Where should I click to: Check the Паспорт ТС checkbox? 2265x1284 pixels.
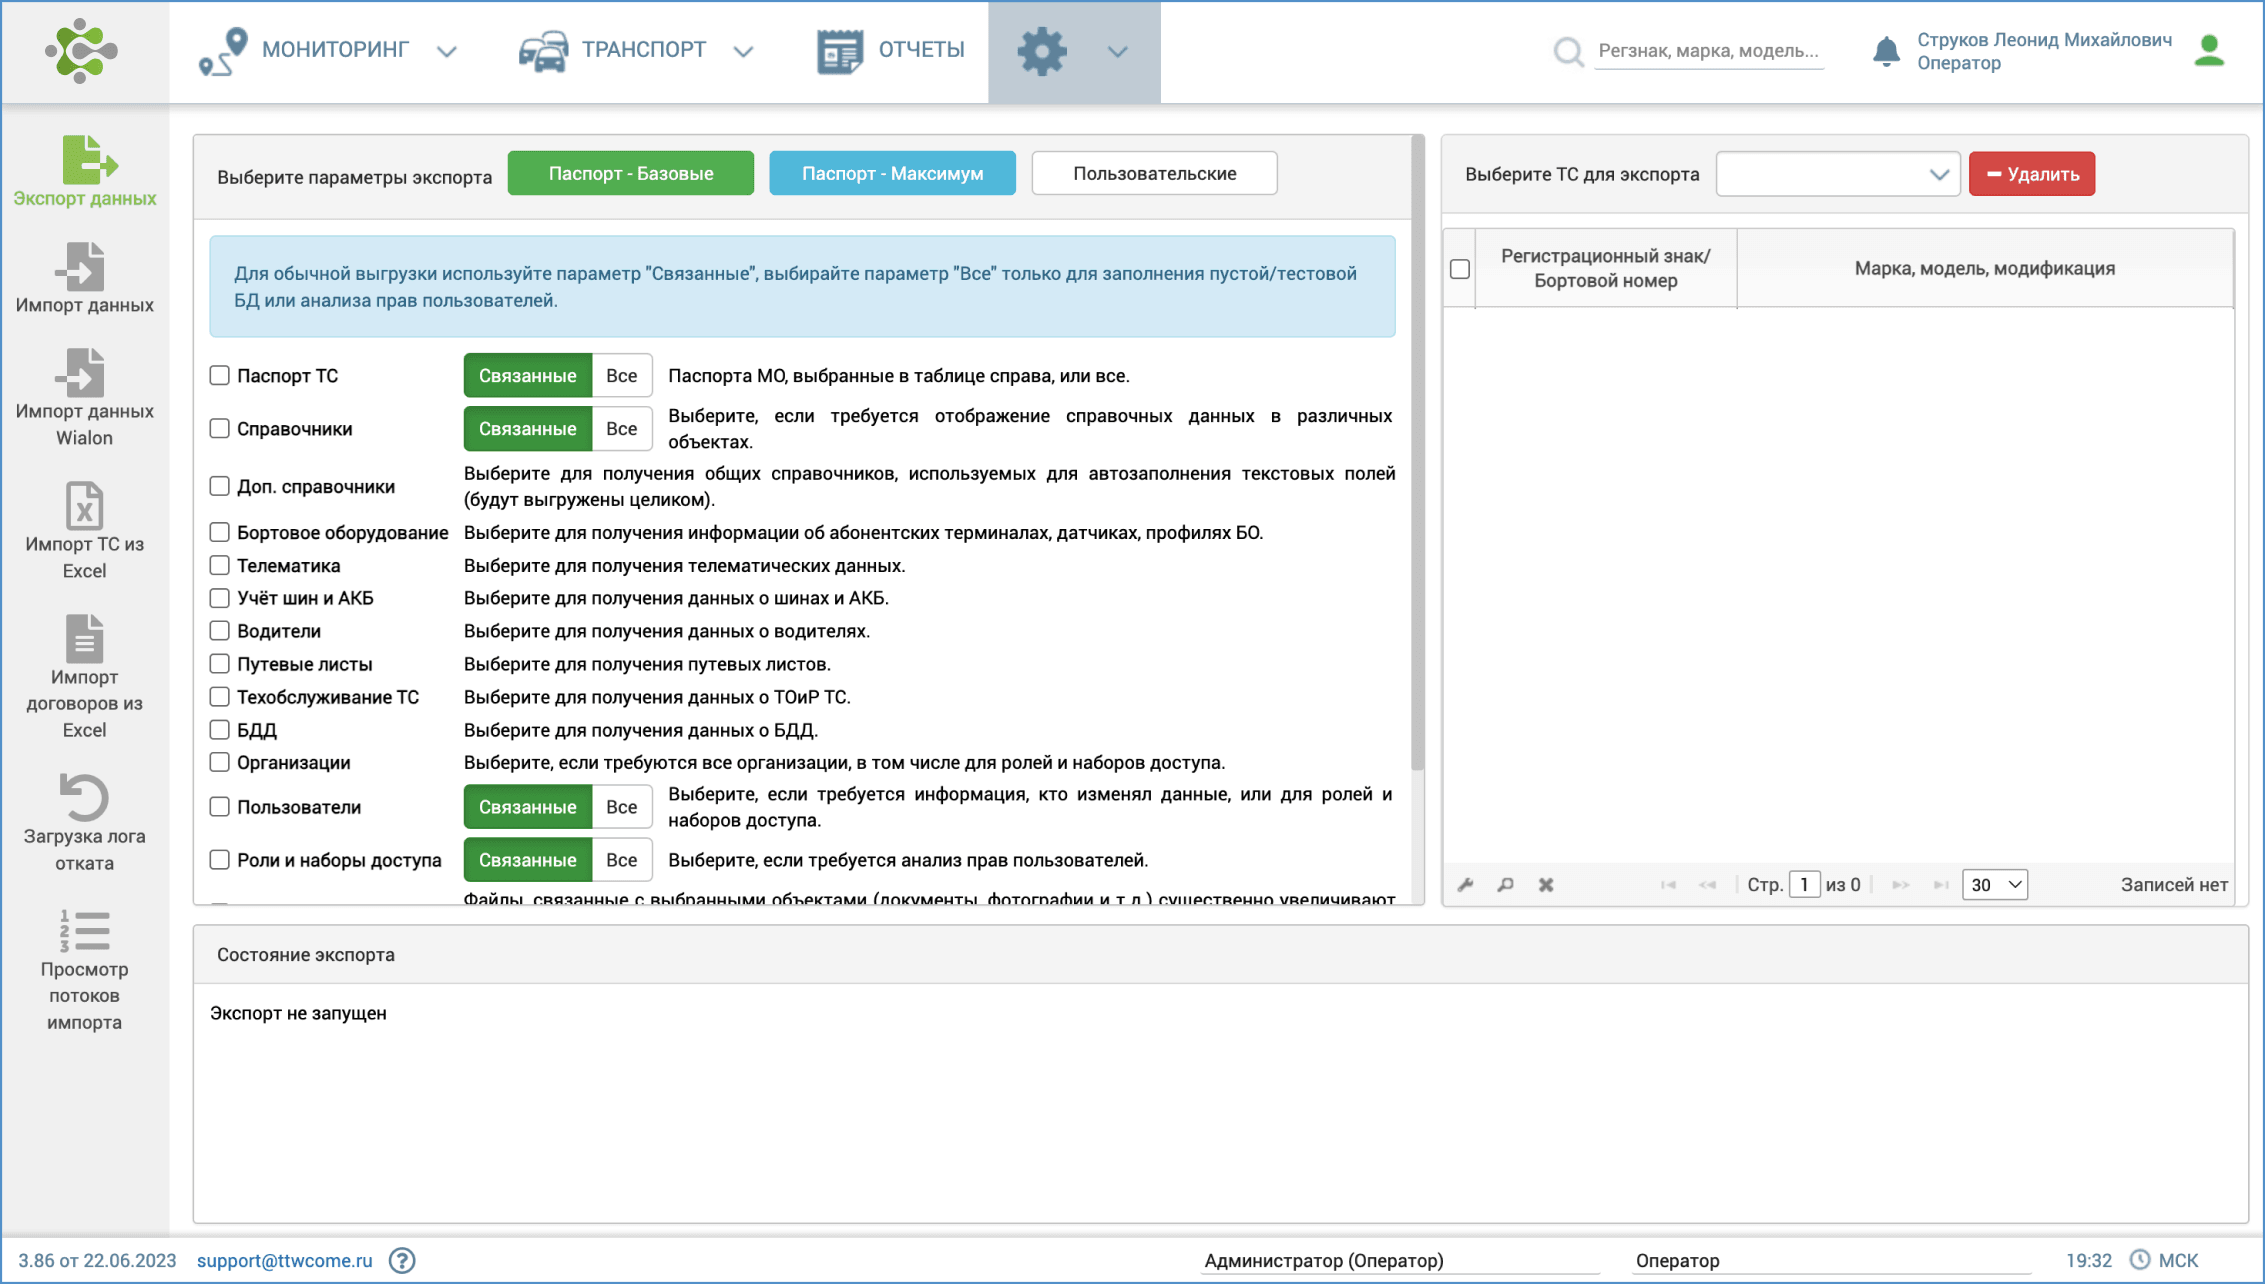[x=219, y=376]
